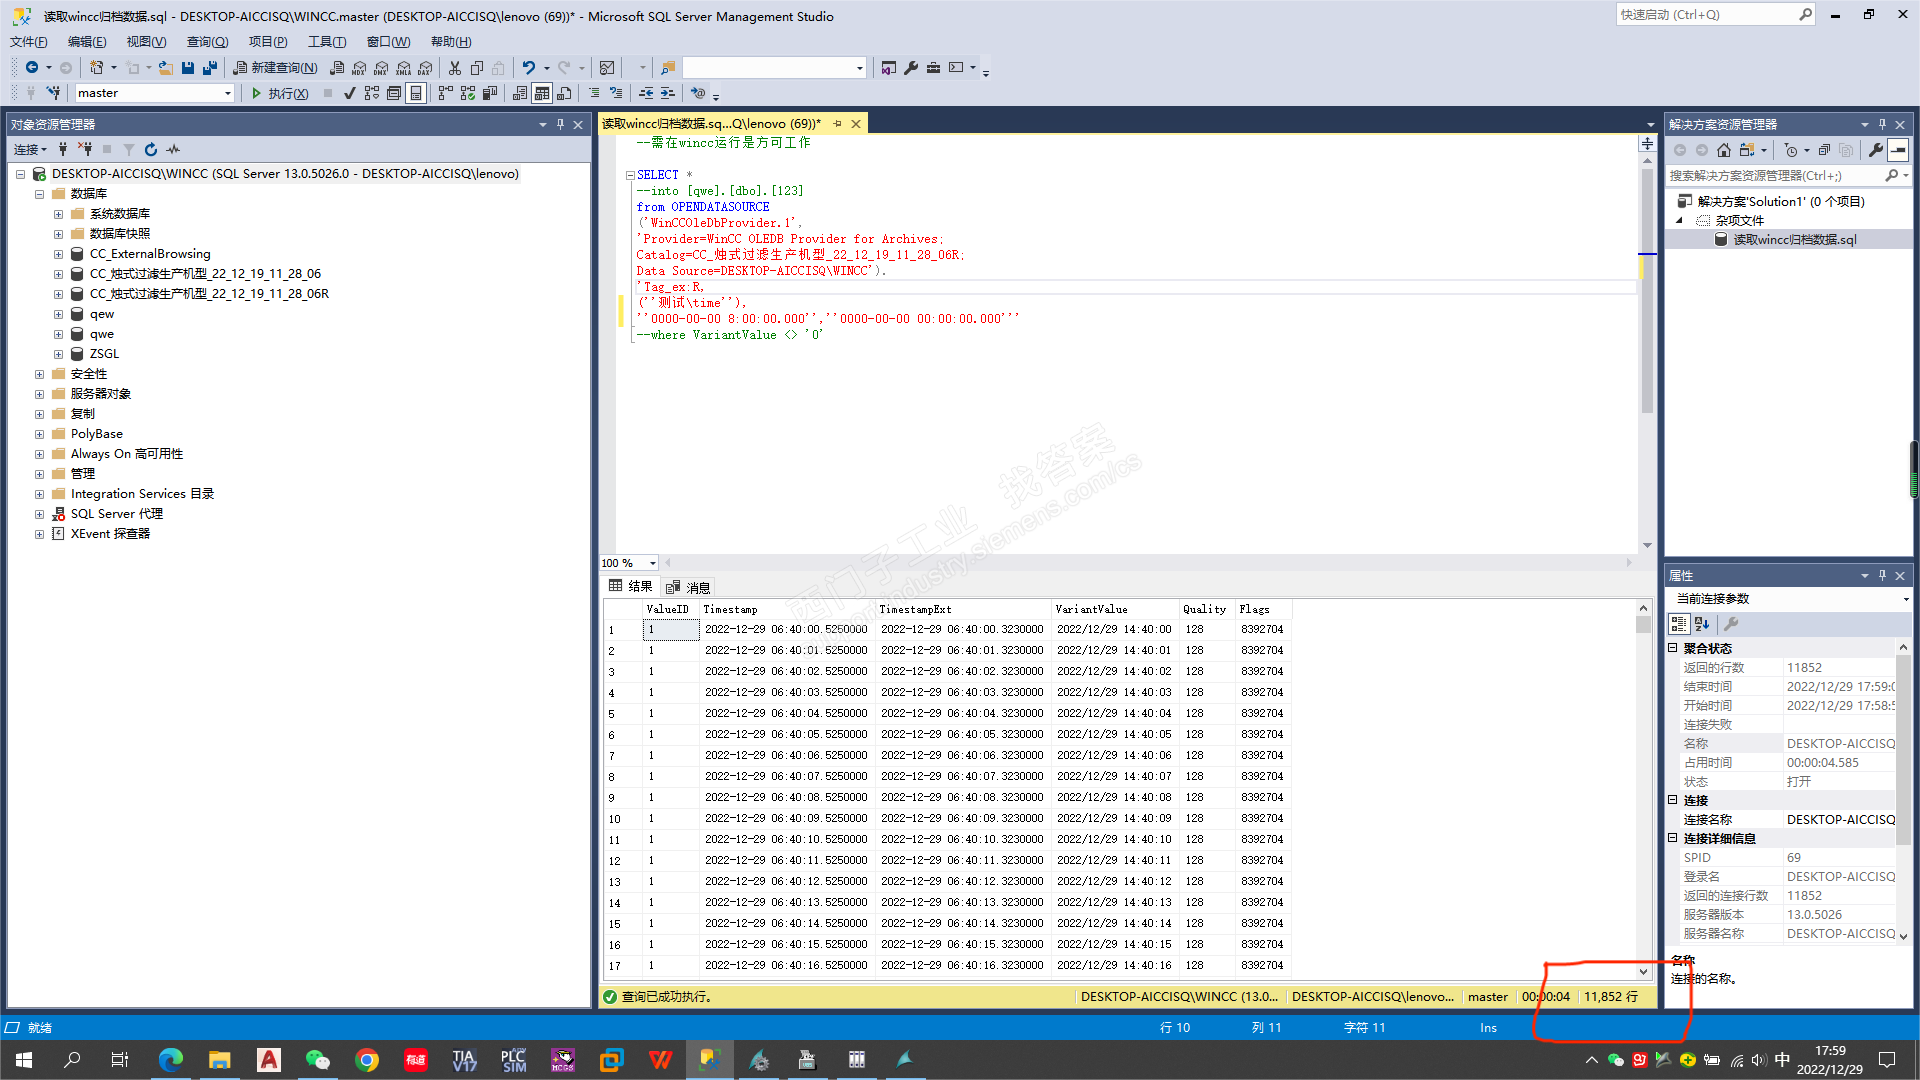Expand the ZSGL database node
Screen dimensions: 1920x1080
coord(58,354)
